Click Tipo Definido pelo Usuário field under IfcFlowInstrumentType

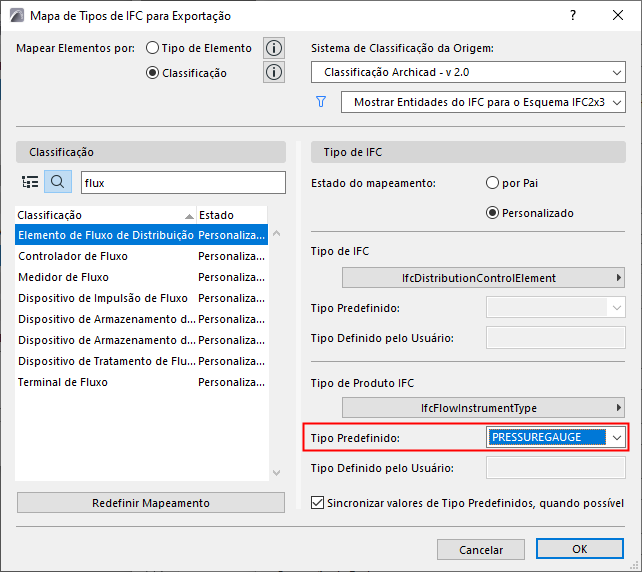pos(556,468)
